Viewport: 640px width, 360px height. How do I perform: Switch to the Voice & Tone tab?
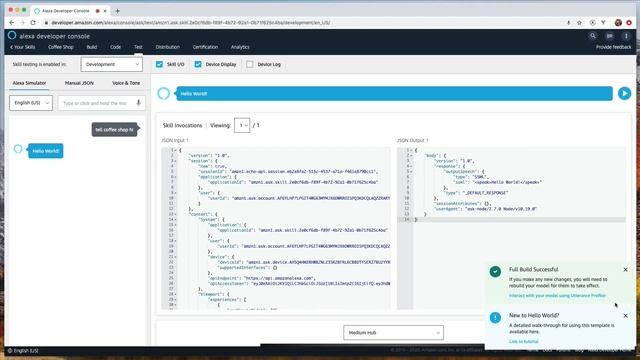[x=126, y=83]
